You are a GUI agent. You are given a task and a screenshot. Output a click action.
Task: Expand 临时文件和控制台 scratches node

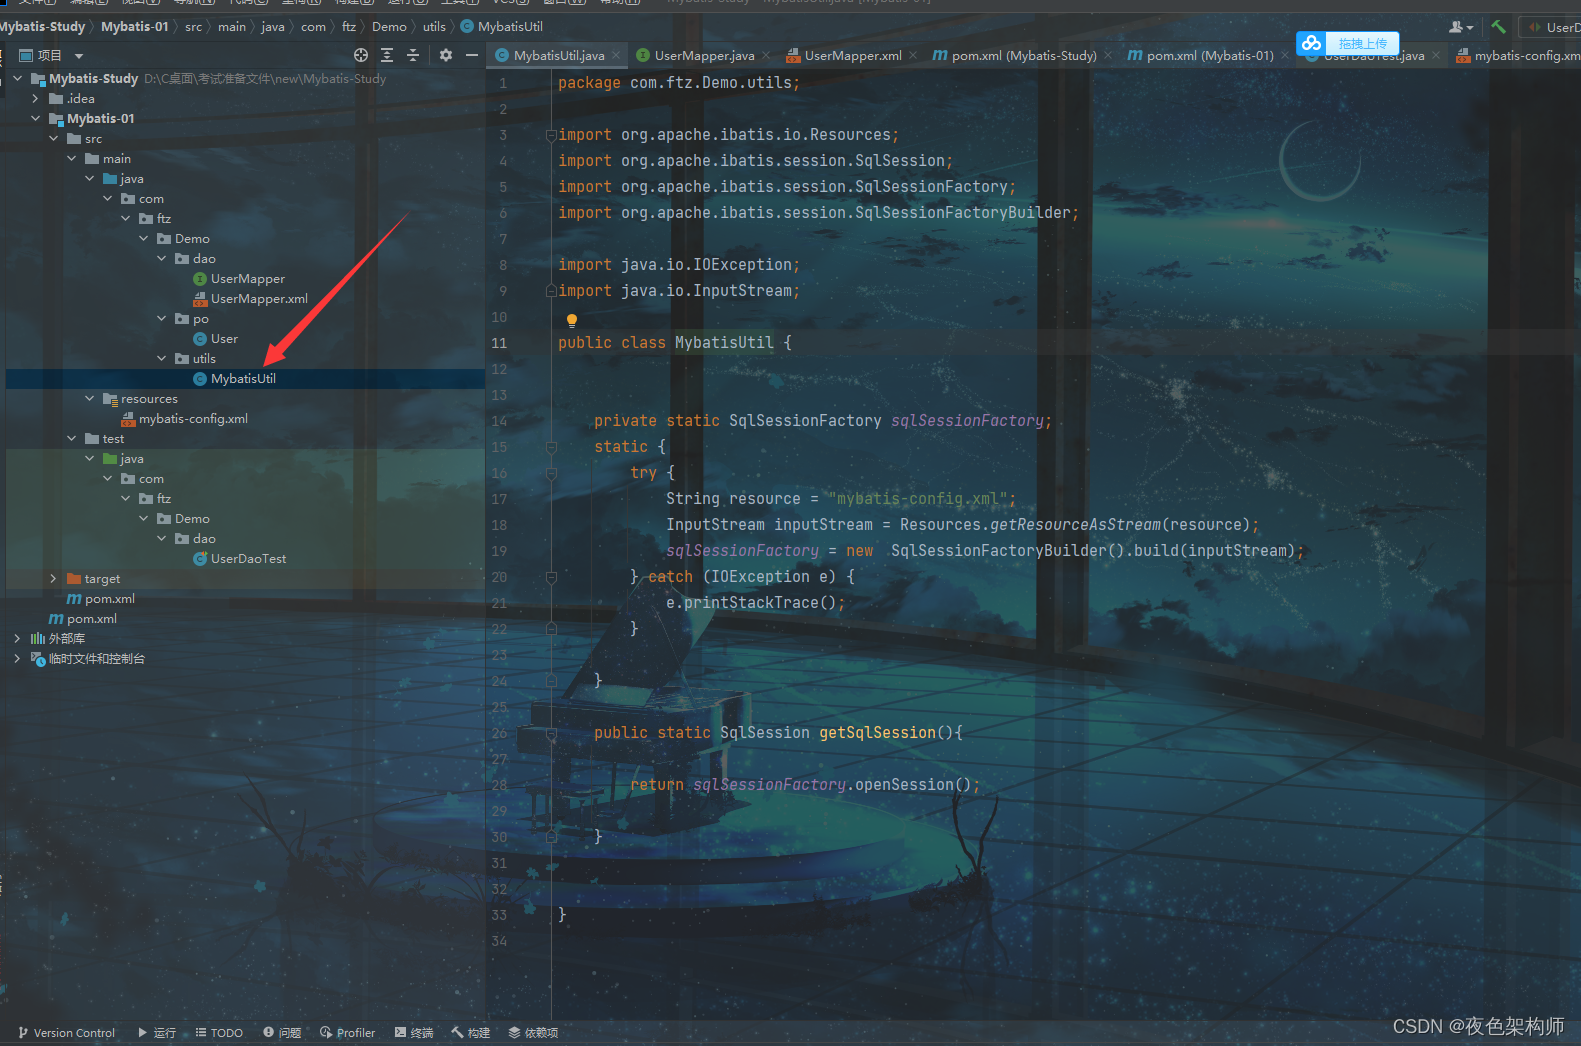coord(18,658)
